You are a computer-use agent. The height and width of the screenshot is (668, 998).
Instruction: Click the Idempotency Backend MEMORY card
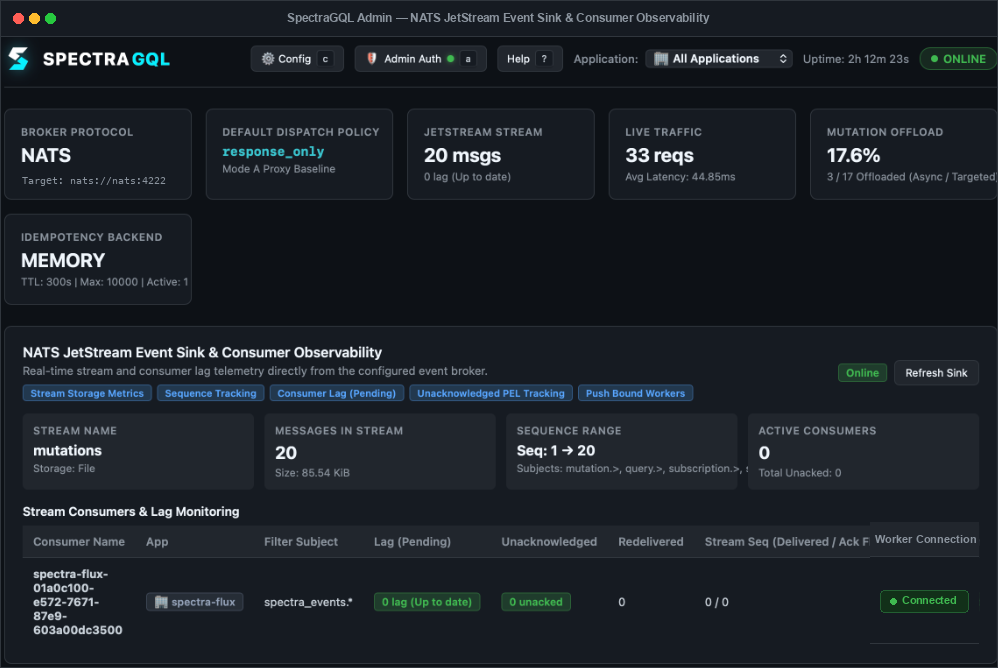(98, 259)
